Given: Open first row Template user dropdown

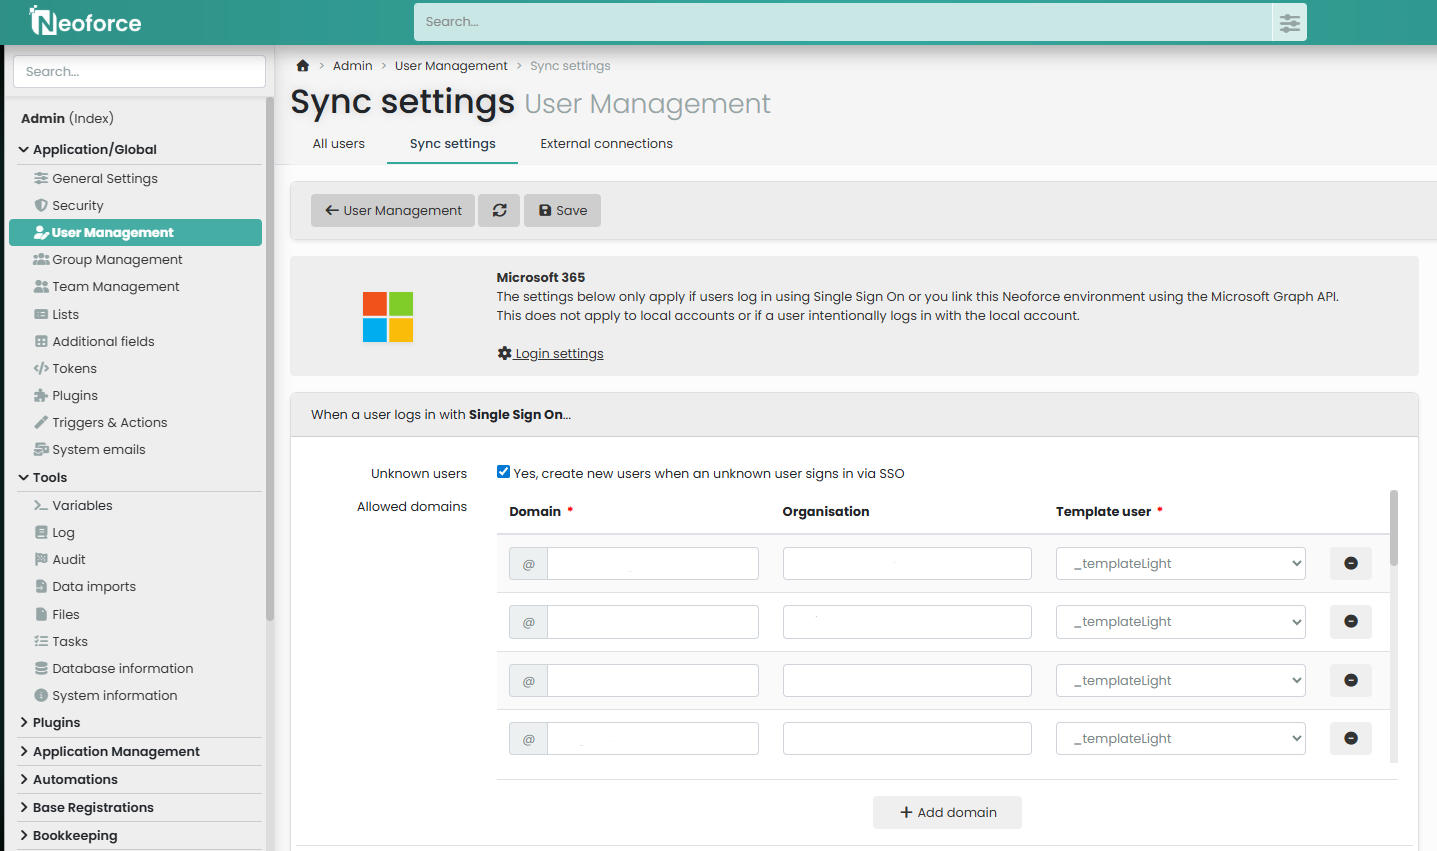Looking at the screenshot, I should pyautogui.click(x=1180, y=563).
